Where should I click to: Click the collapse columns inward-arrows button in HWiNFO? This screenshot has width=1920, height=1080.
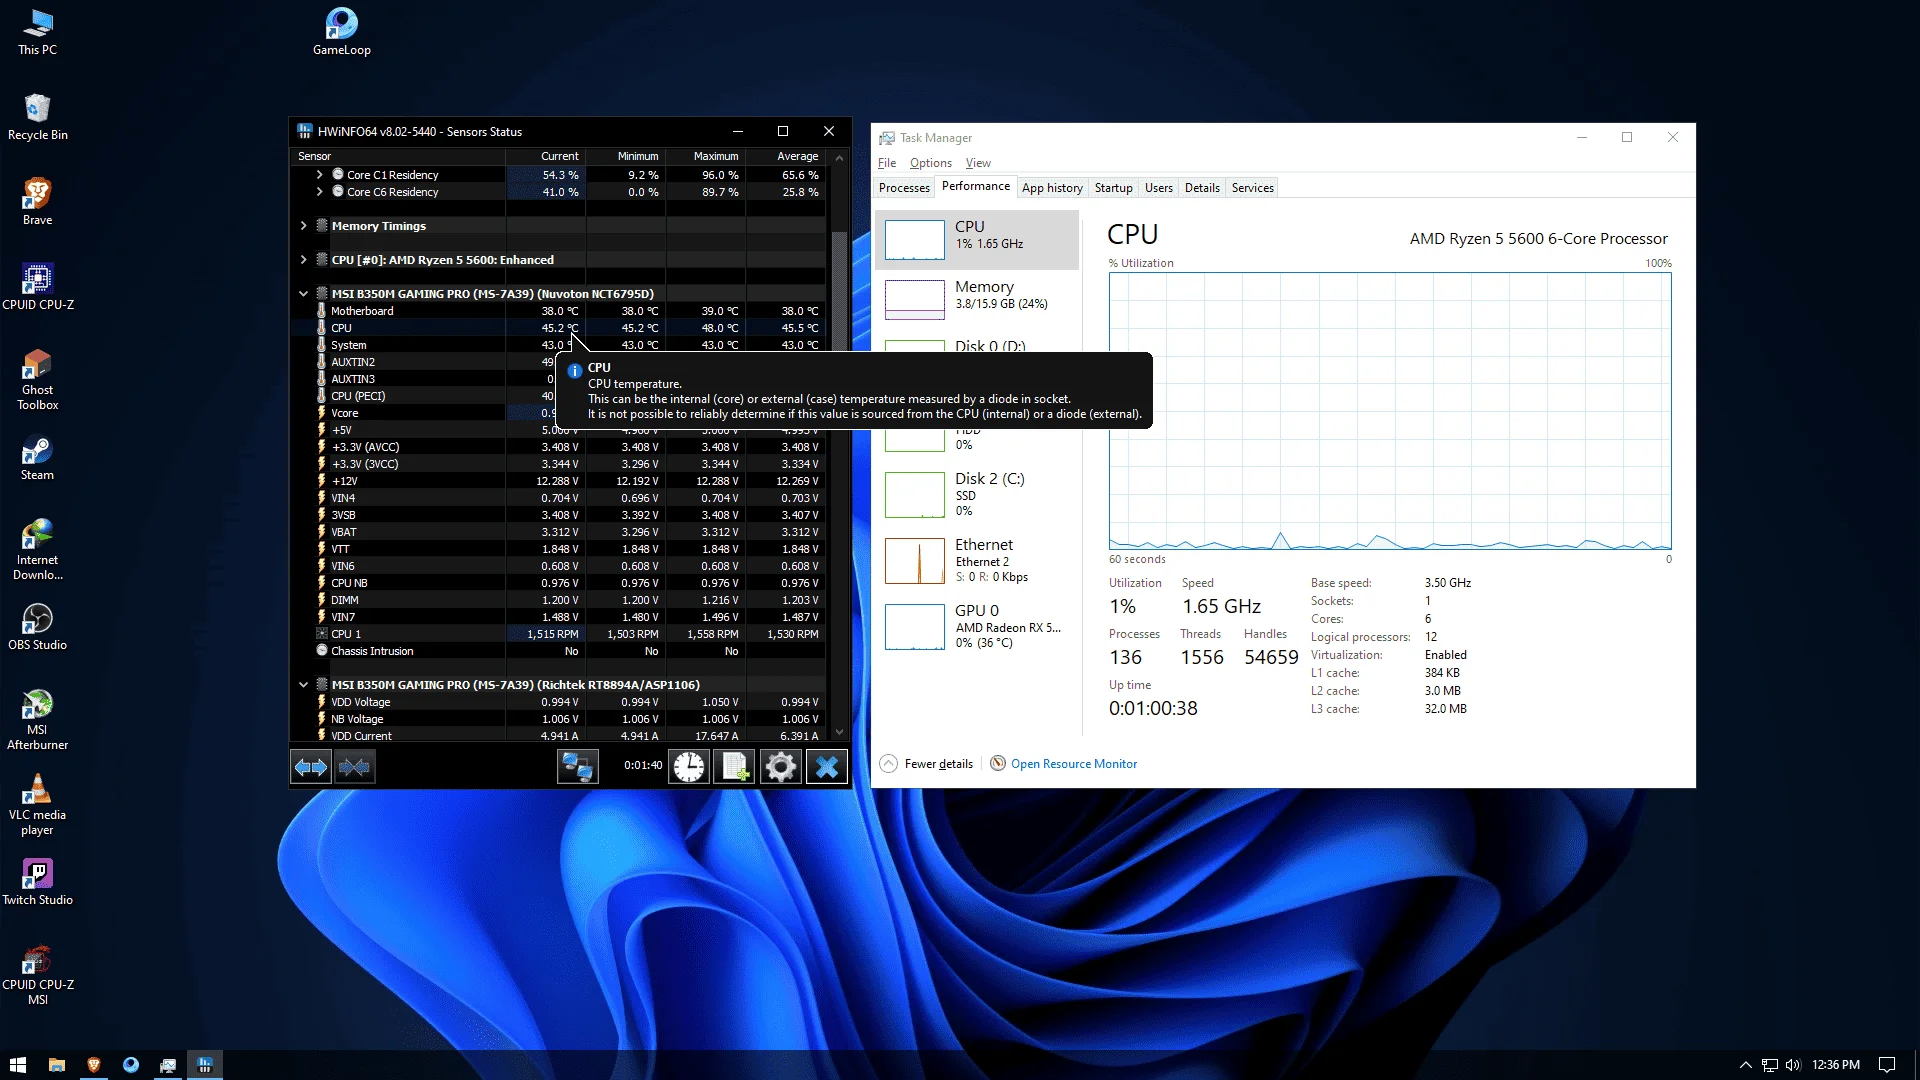click(x=354, y=767)
